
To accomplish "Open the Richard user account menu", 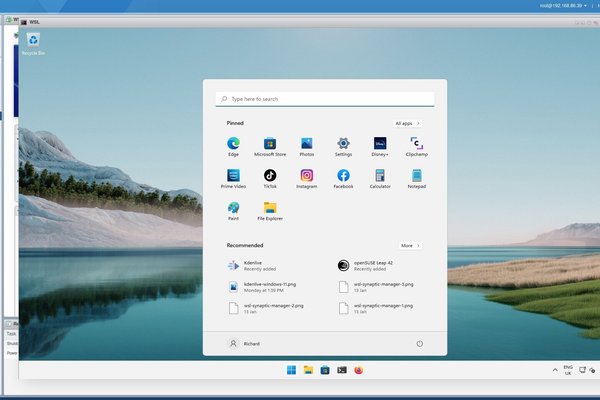I will (x=244, y=343).
